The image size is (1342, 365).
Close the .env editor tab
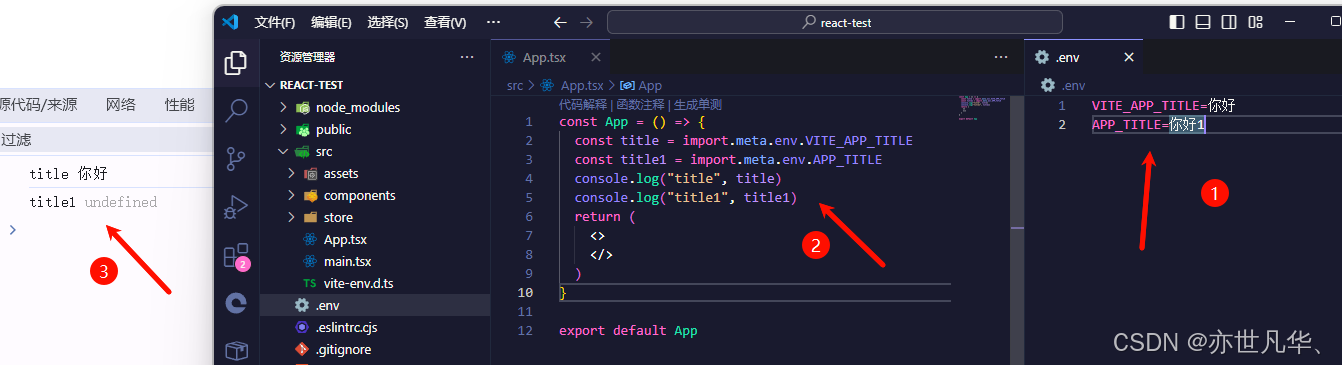coord(1129,58)
